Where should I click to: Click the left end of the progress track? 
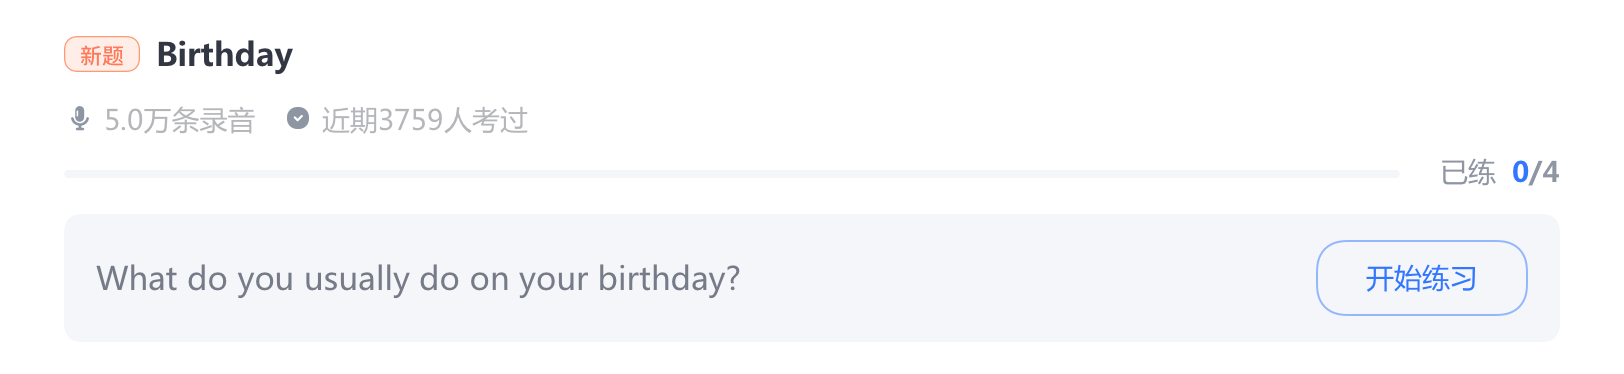(x=70, y=174)
